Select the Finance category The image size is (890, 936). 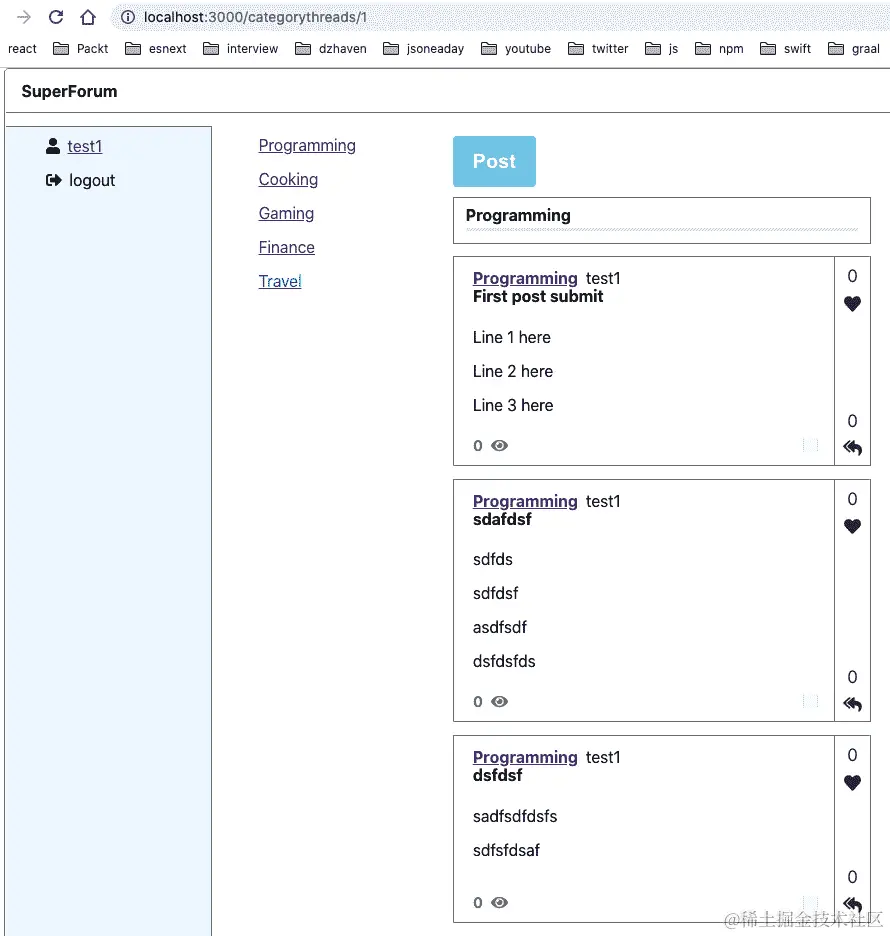click(x=287, y=247)
